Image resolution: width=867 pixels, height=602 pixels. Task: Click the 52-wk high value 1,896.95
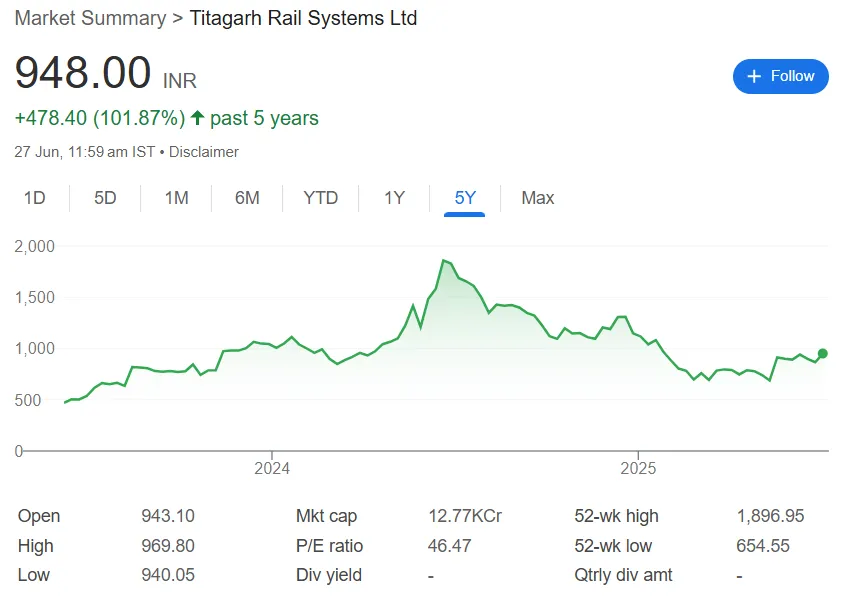(770, 516)
